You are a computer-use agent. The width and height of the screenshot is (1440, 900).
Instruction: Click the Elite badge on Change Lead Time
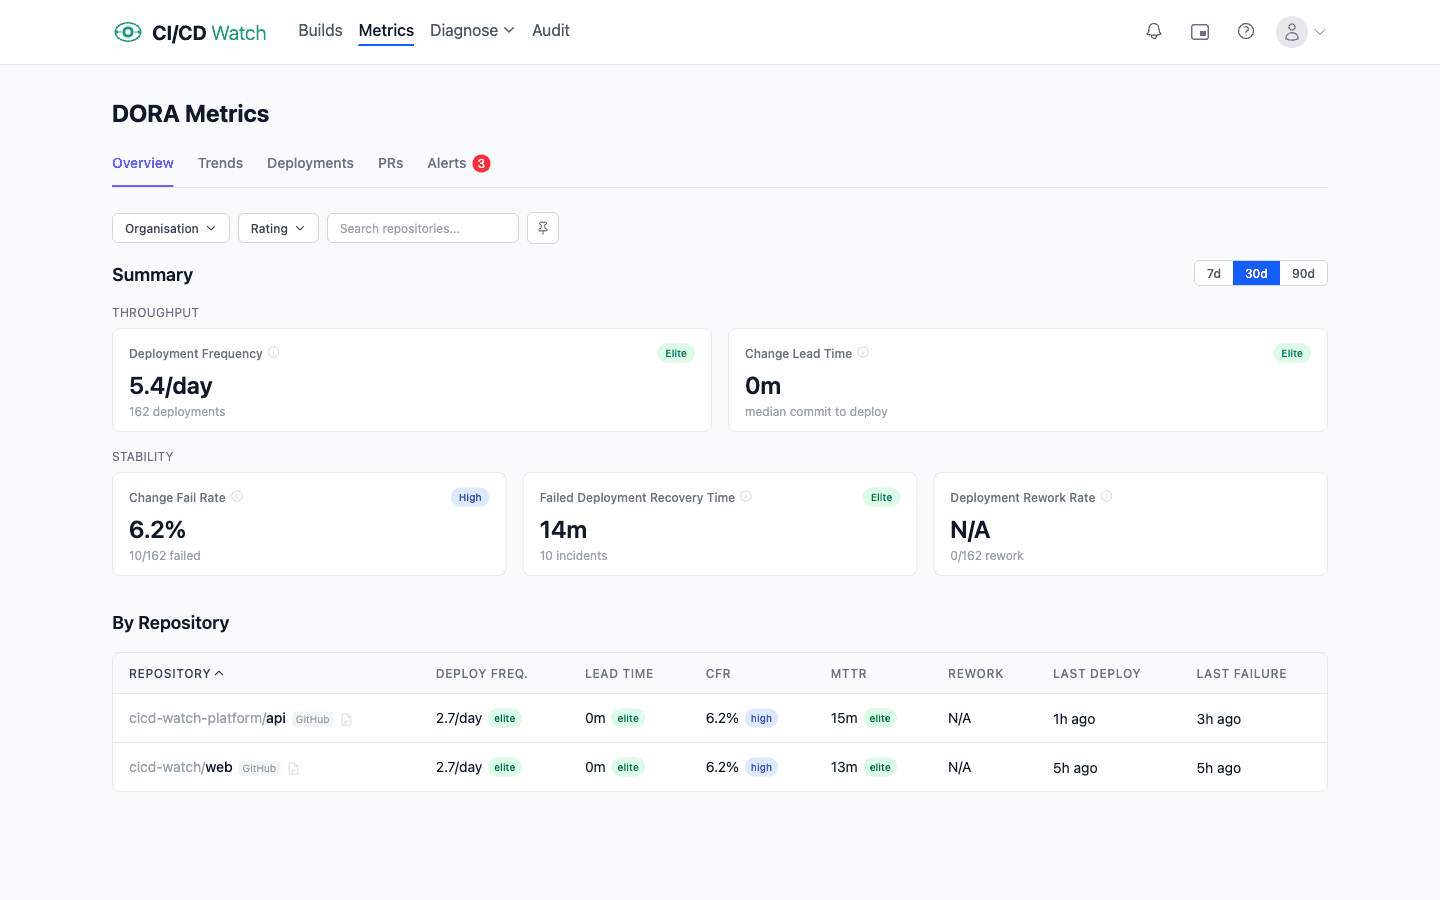[x=1292, y=353]
